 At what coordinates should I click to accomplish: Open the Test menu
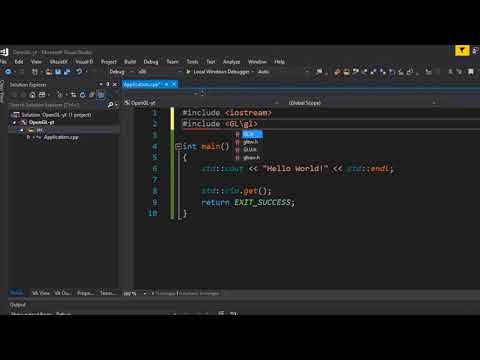click(x=211, y=62)
